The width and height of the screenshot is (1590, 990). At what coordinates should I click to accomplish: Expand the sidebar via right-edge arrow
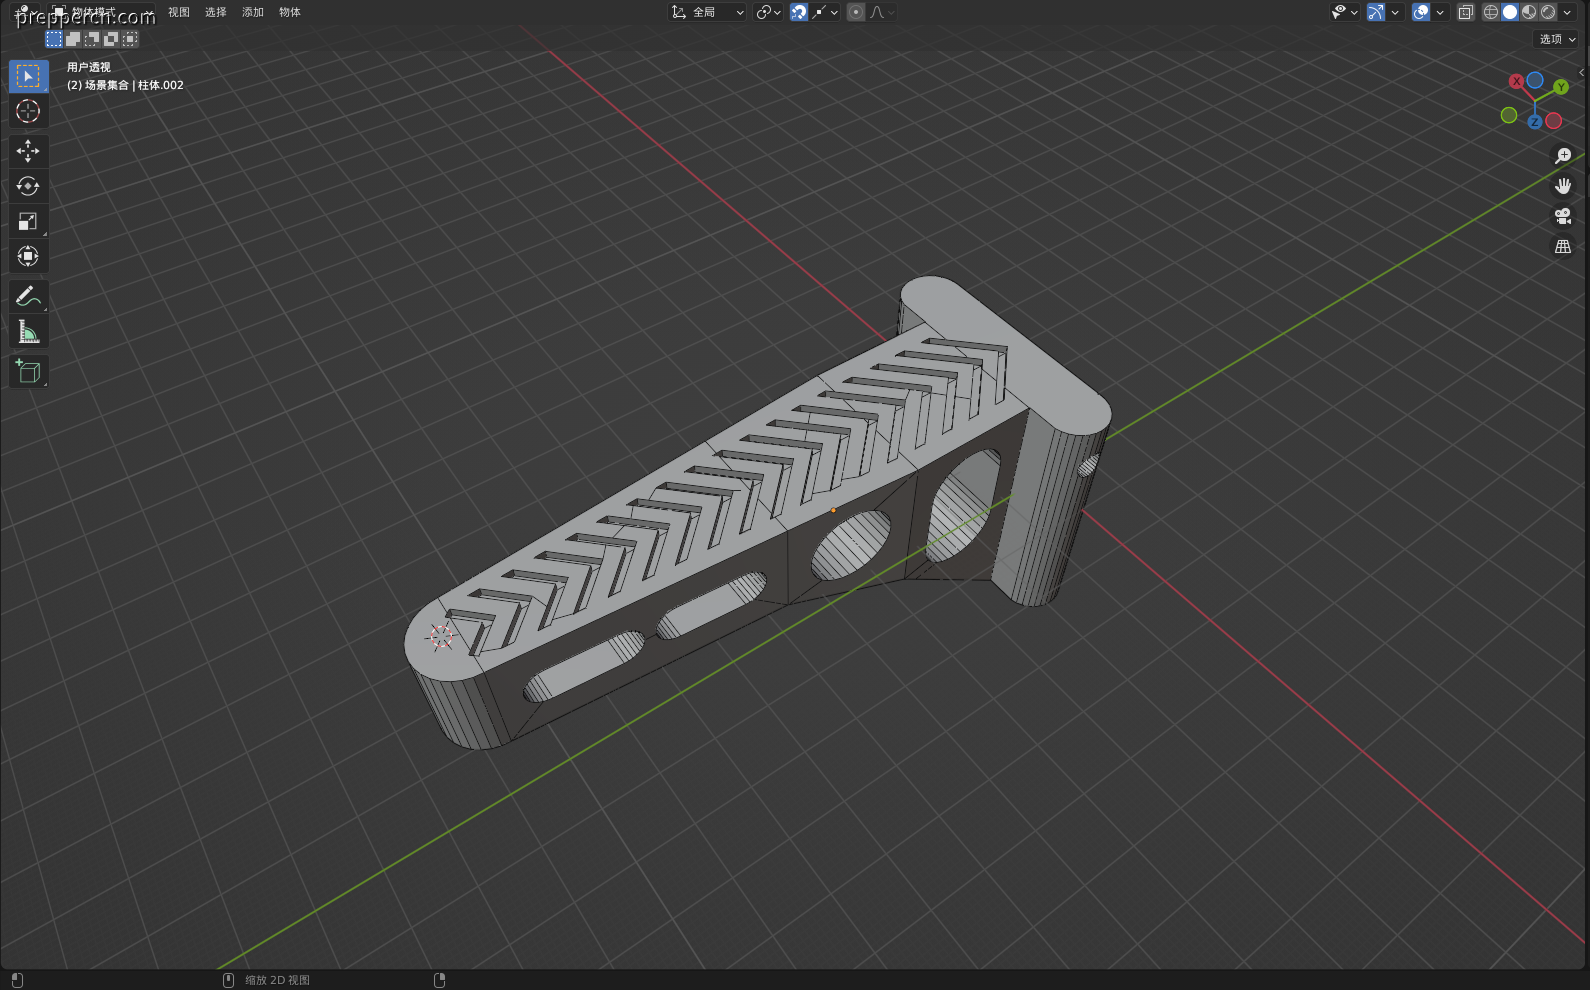click(1581, 72)
